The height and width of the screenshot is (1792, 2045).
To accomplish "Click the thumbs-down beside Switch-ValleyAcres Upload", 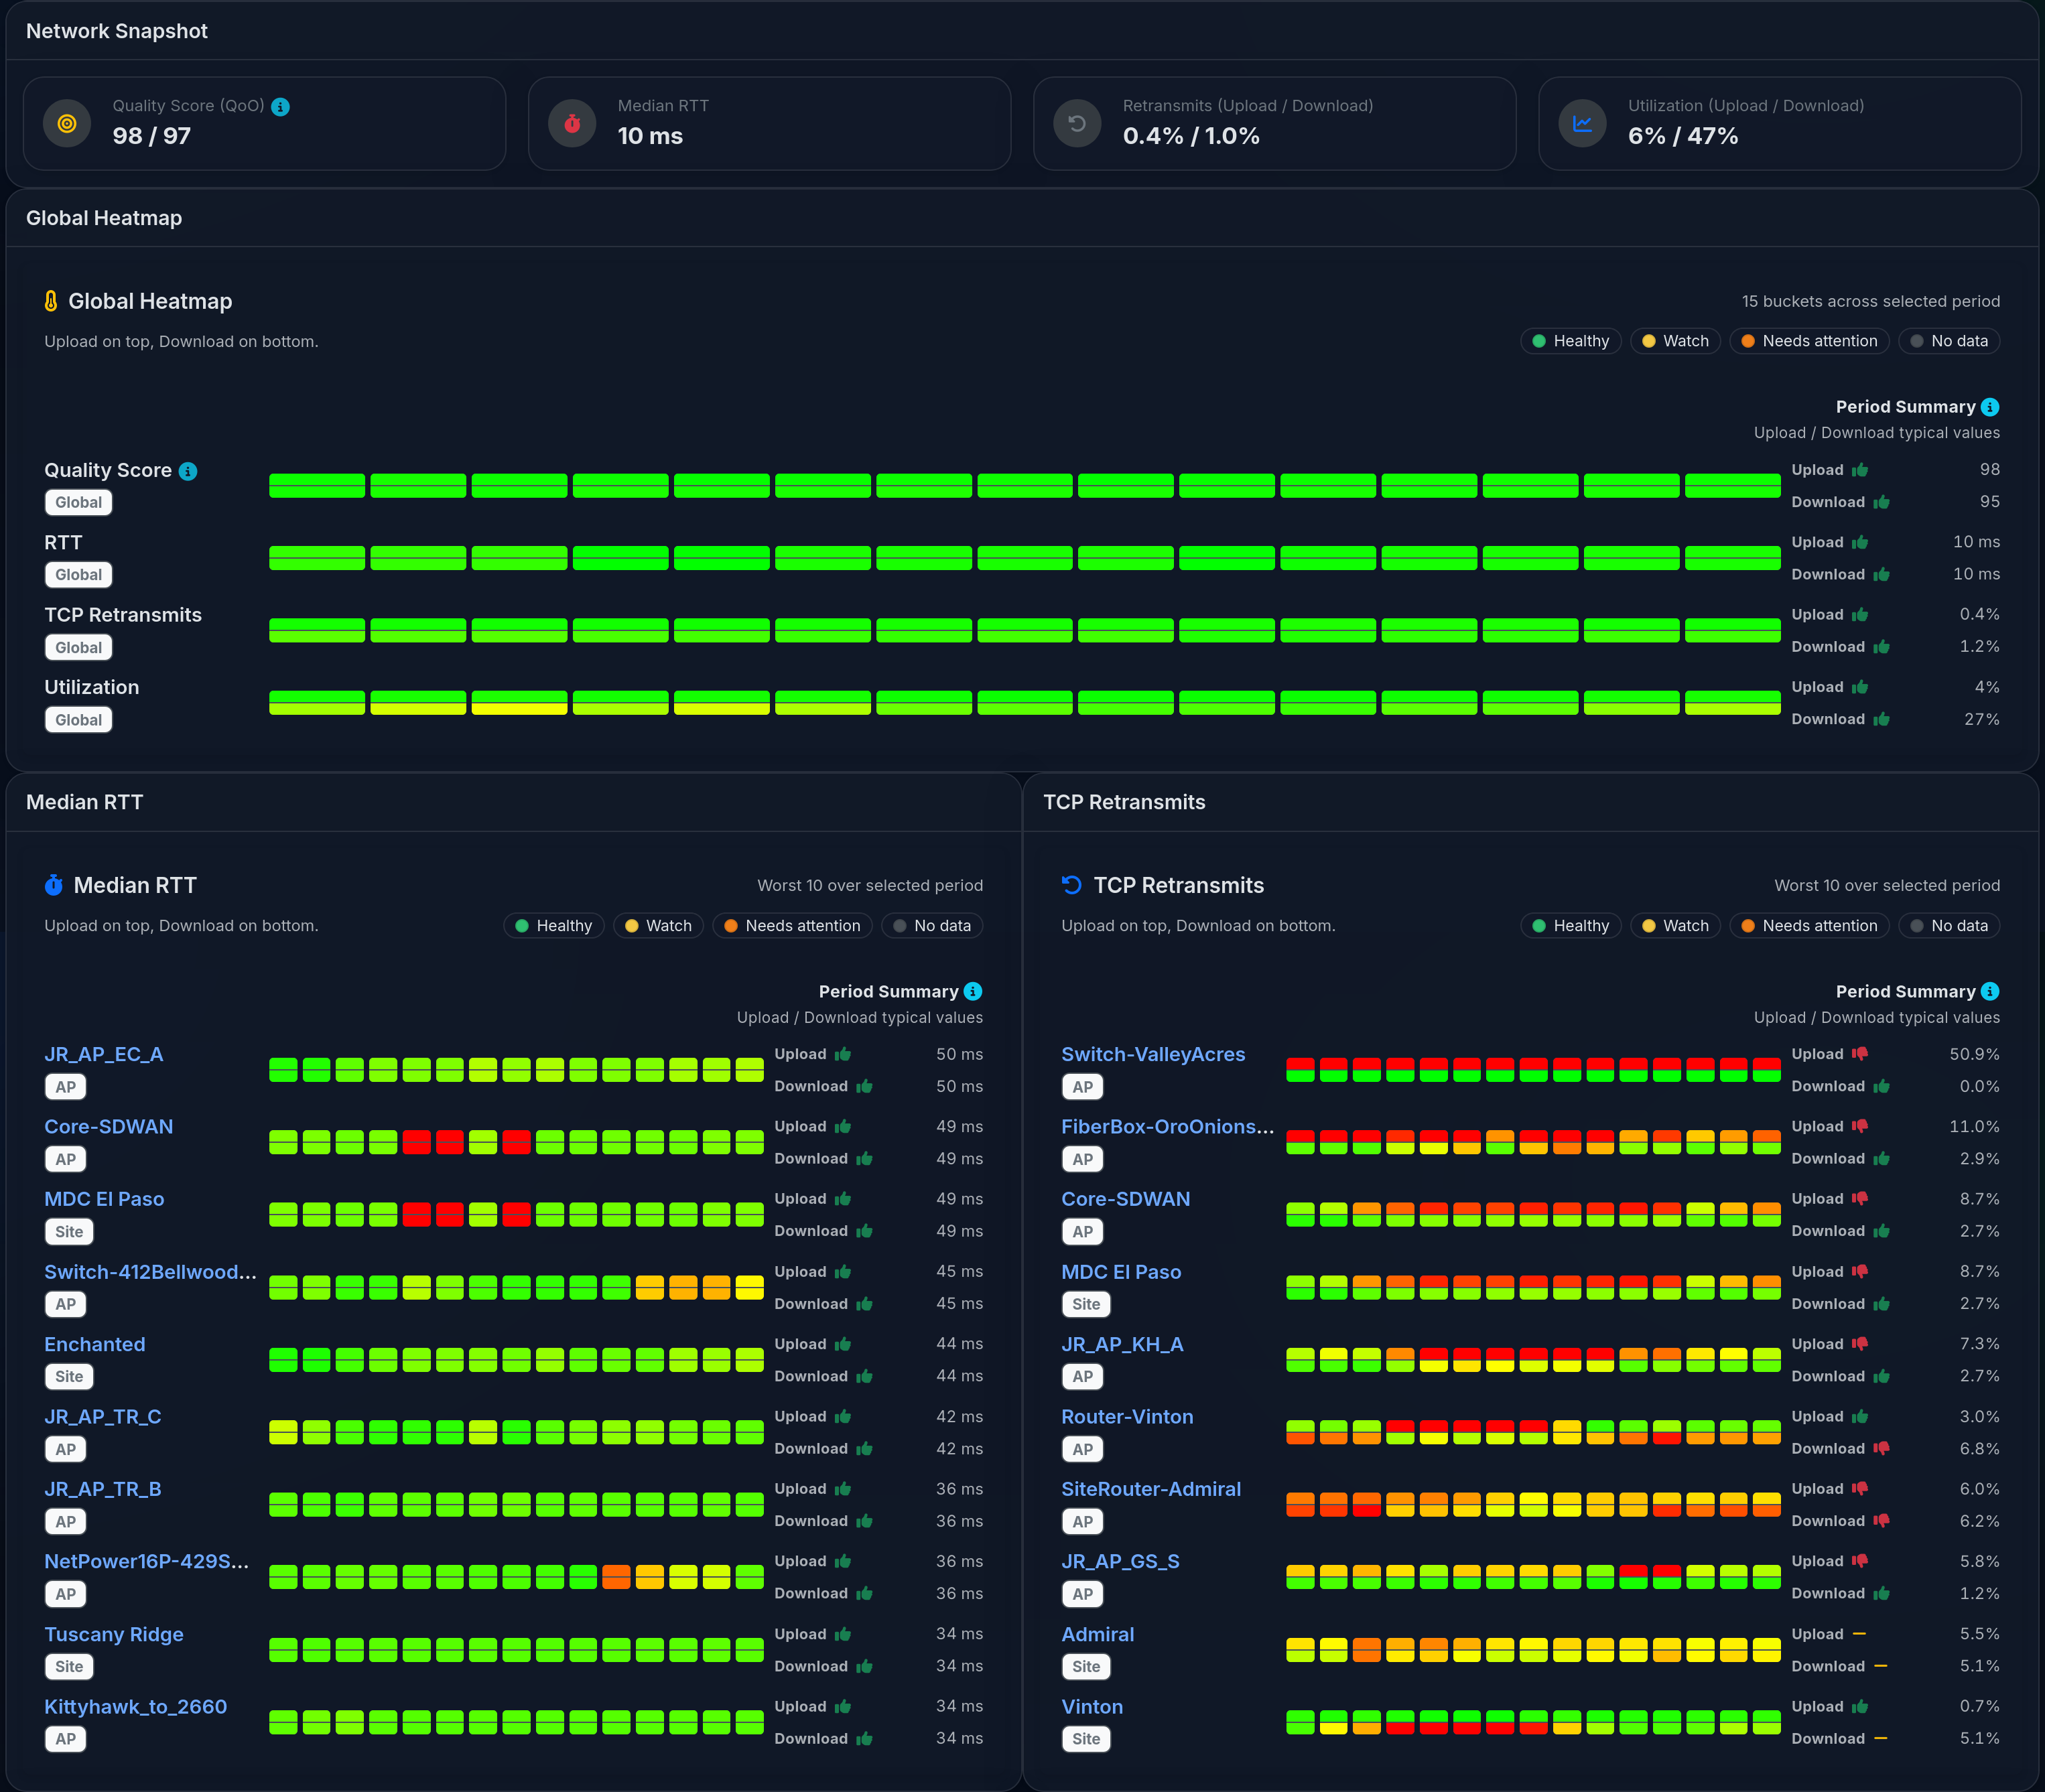I will click(x=1860, y=1054).
